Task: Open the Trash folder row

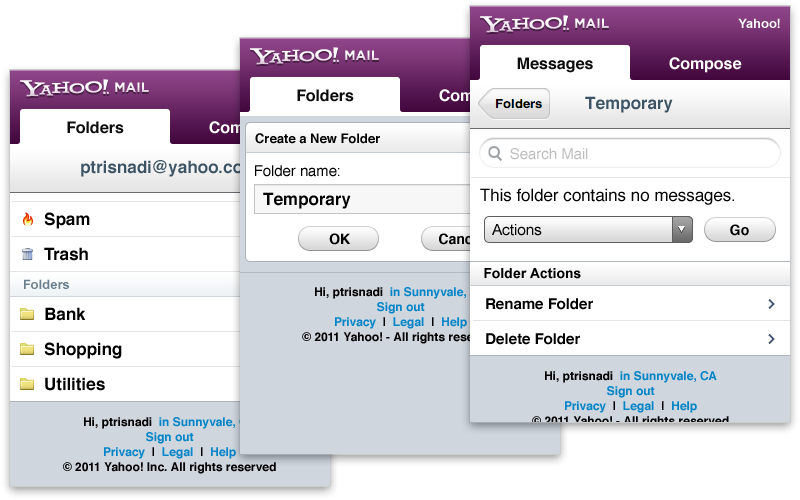Action: pos(125,254)
